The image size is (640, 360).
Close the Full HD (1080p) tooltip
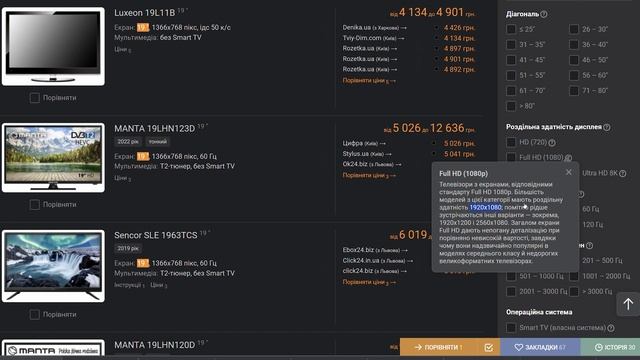(569, 172)
